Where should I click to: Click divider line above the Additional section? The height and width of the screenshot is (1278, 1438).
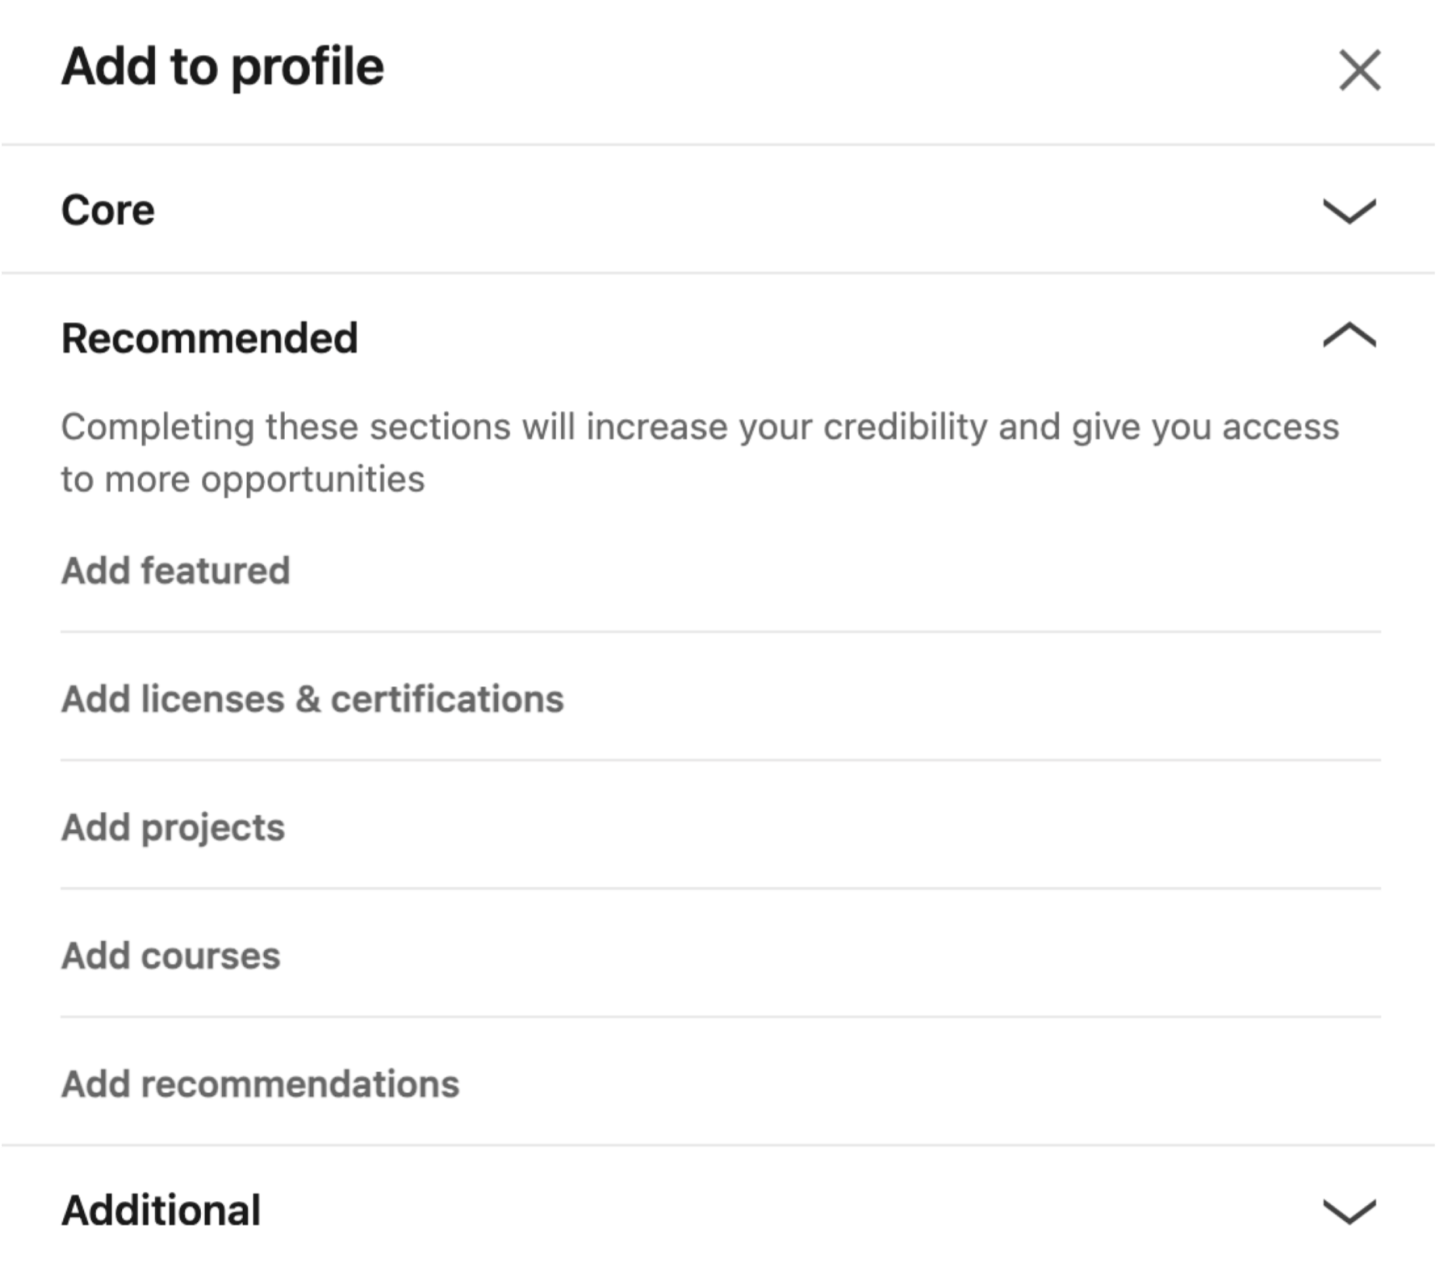[718, 1145]
